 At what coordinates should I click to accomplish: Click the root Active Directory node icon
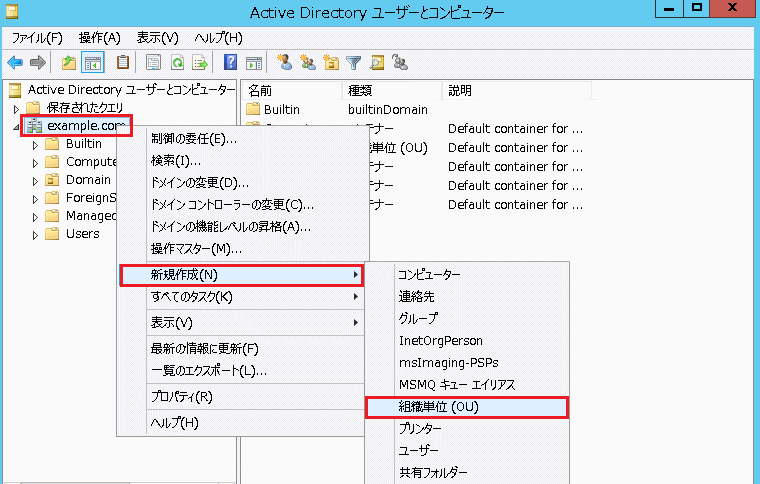click(15, 90)
